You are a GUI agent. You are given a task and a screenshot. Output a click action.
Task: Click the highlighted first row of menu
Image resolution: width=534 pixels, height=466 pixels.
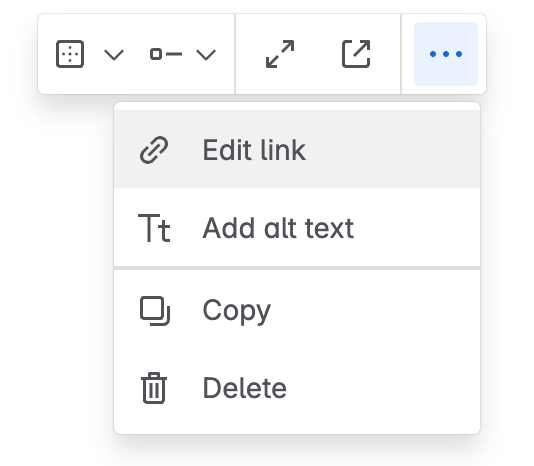(x=297, y=149)
